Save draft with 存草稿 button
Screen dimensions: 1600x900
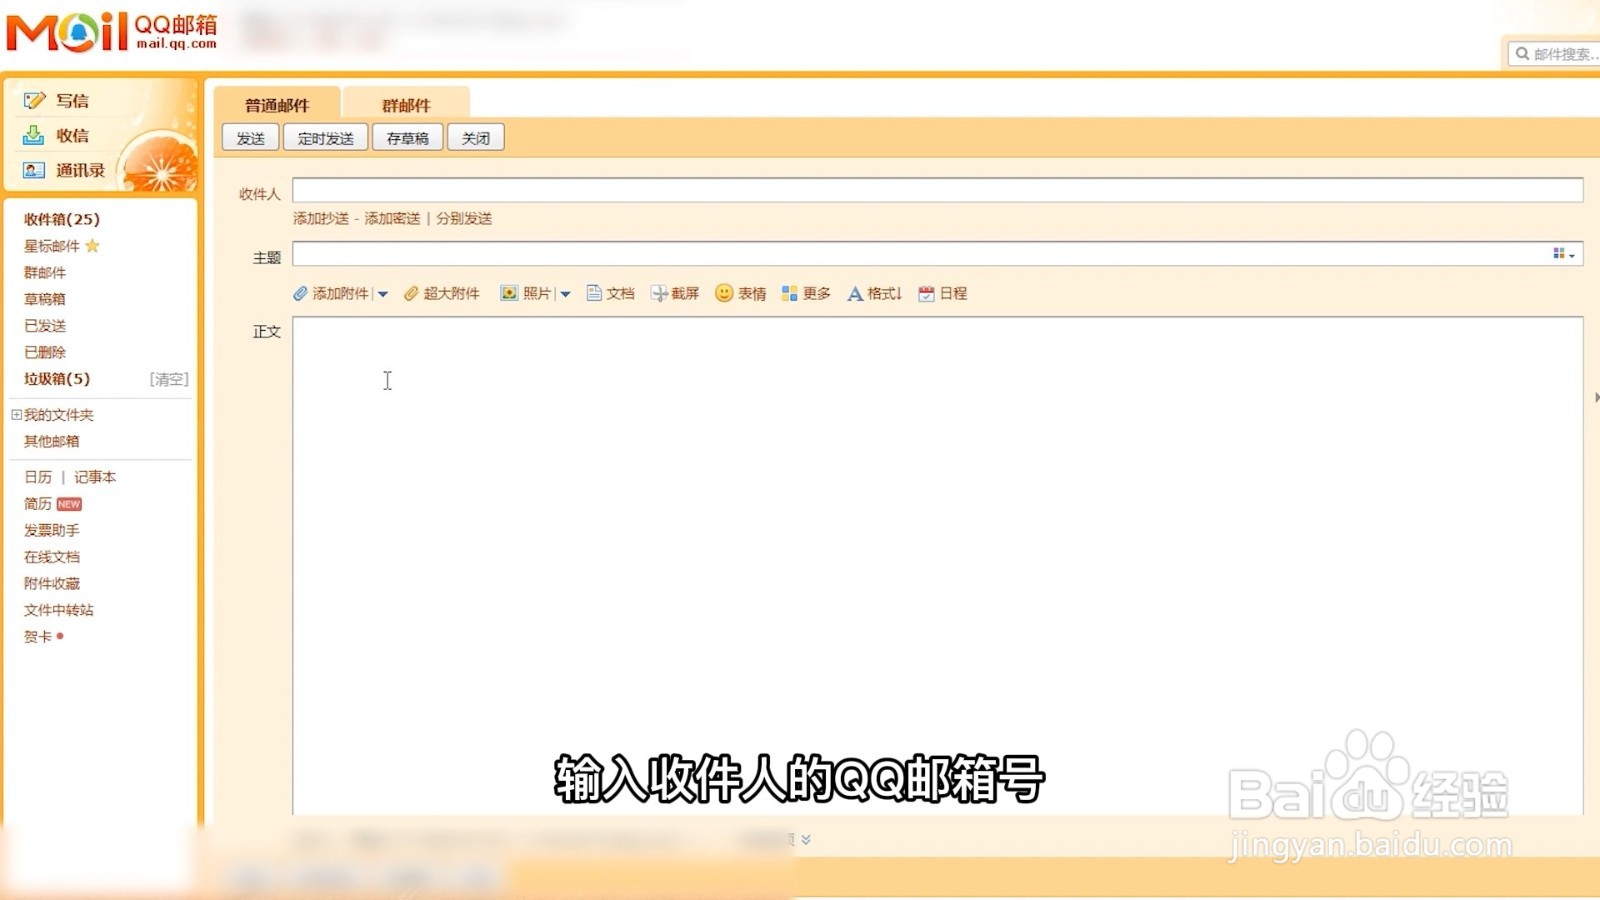[407, 137]
